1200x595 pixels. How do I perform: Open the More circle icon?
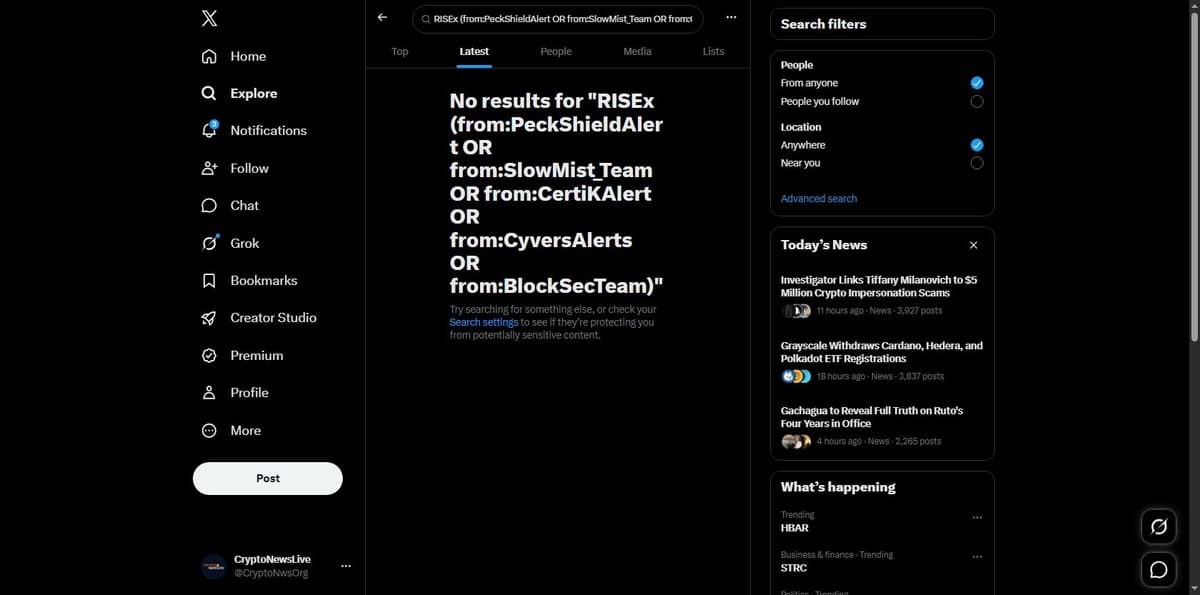(209, 430)
